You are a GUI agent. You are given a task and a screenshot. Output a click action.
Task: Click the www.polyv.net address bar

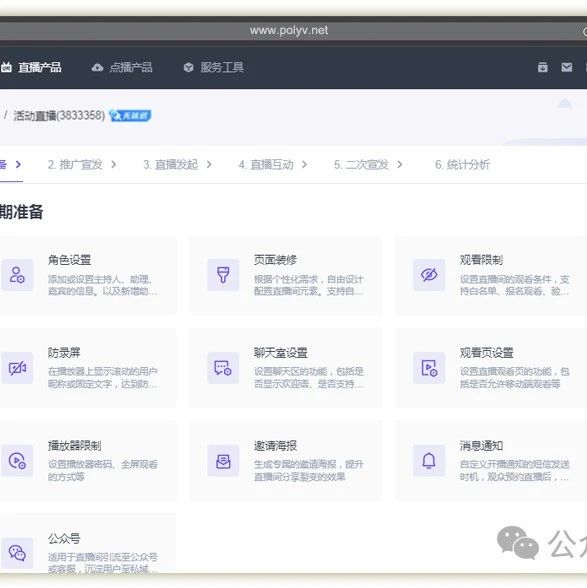pyautogui.click(x=289, y=30)
